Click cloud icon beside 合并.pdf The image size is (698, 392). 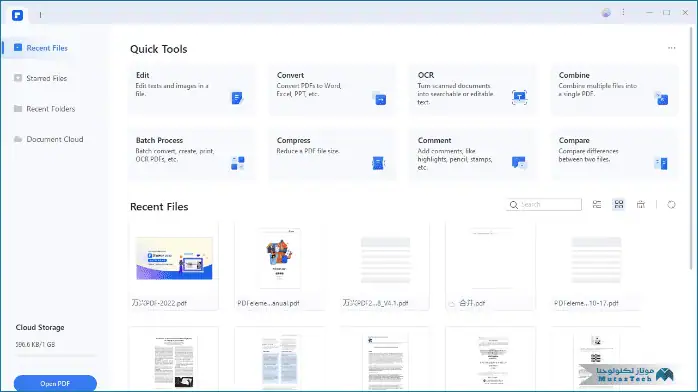451,304
